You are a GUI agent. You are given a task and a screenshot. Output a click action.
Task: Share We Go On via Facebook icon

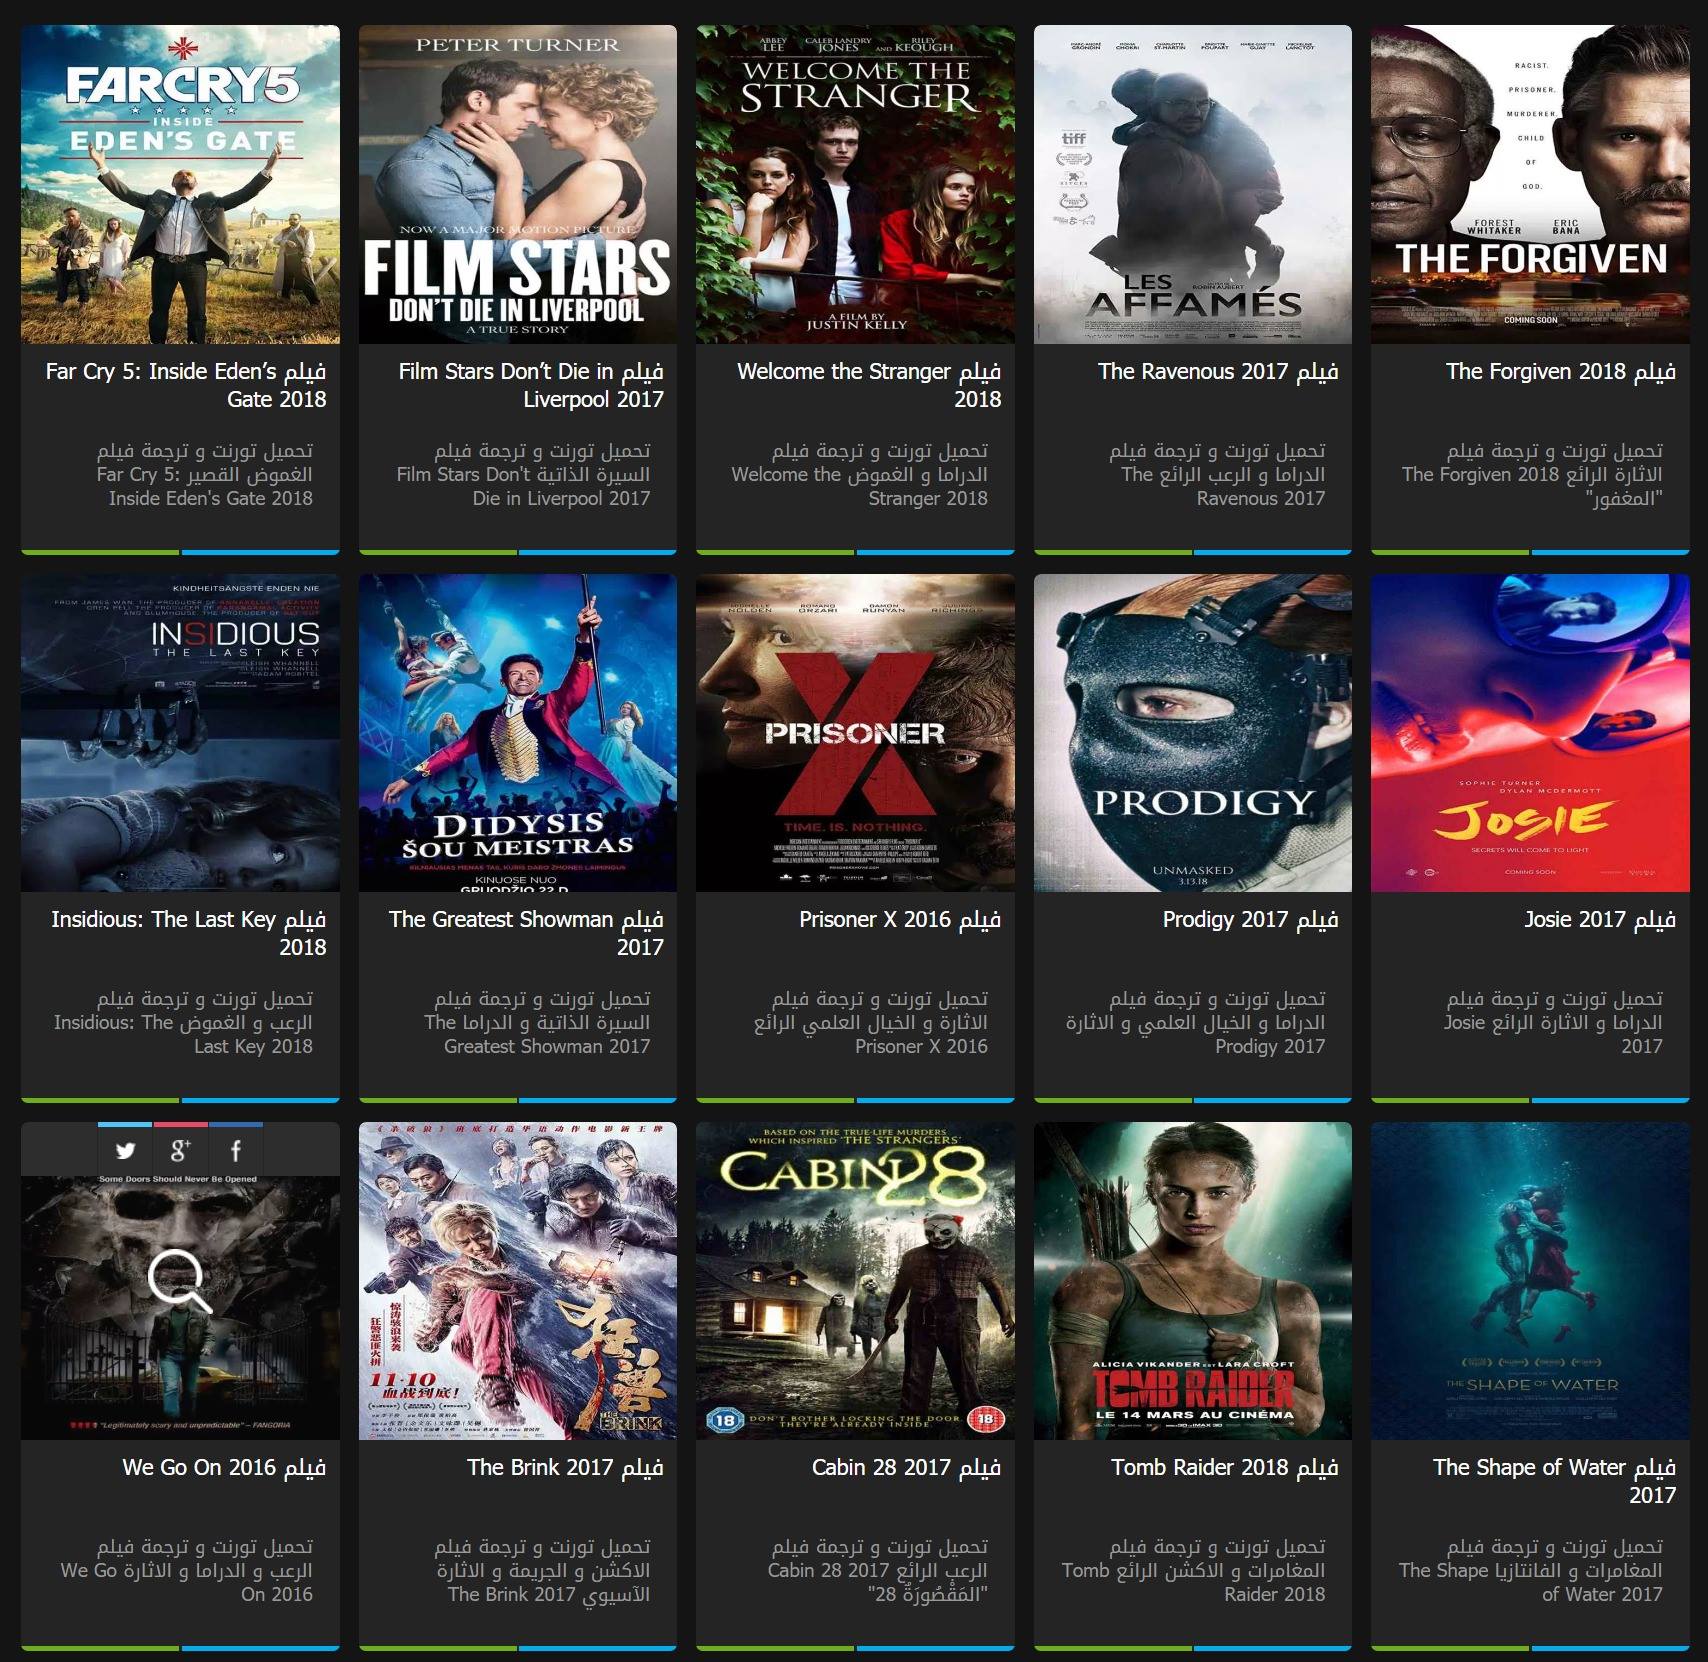tap(235, 1150)
